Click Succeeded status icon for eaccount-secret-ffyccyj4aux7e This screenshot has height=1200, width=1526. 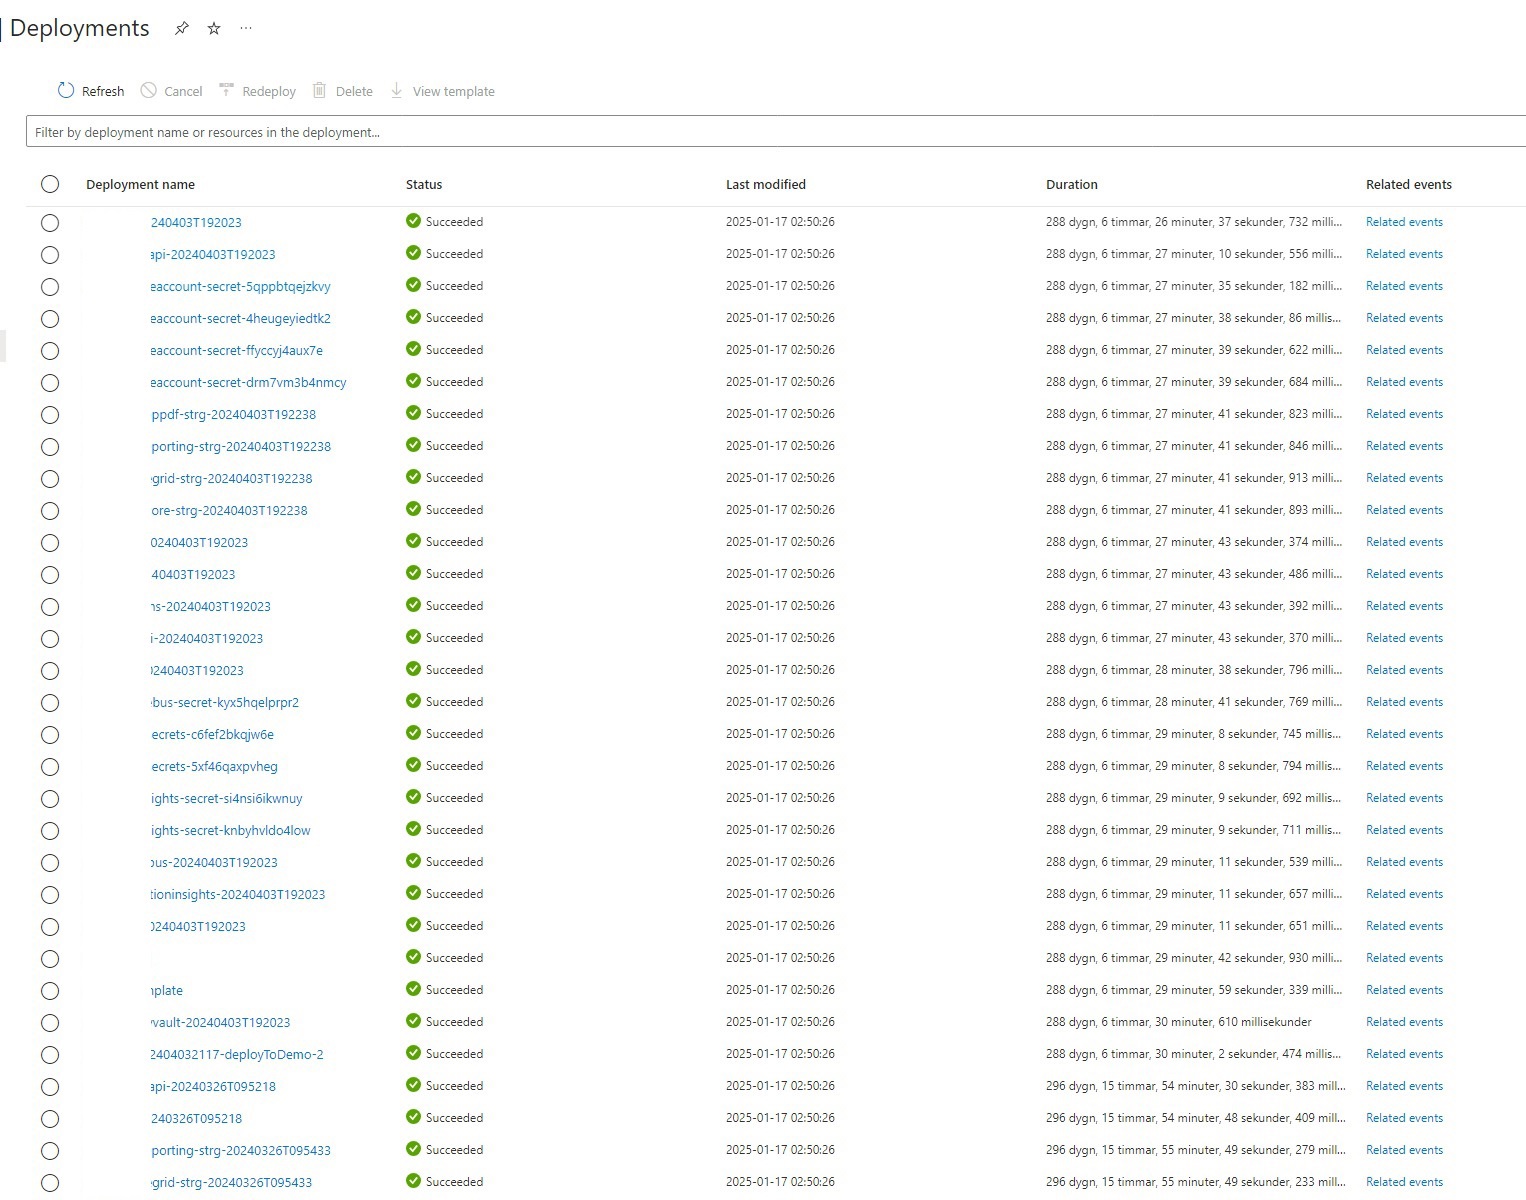(x=413, y=349)
